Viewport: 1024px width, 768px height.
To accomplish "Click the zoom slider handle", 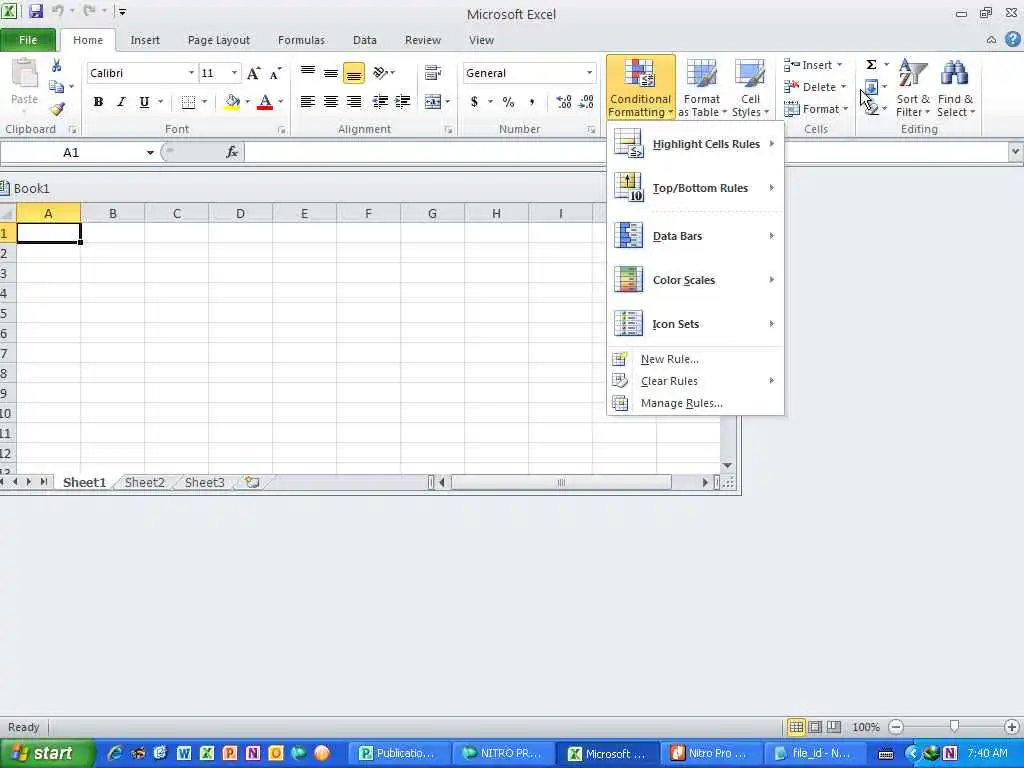I will click(x=954, y=726).
